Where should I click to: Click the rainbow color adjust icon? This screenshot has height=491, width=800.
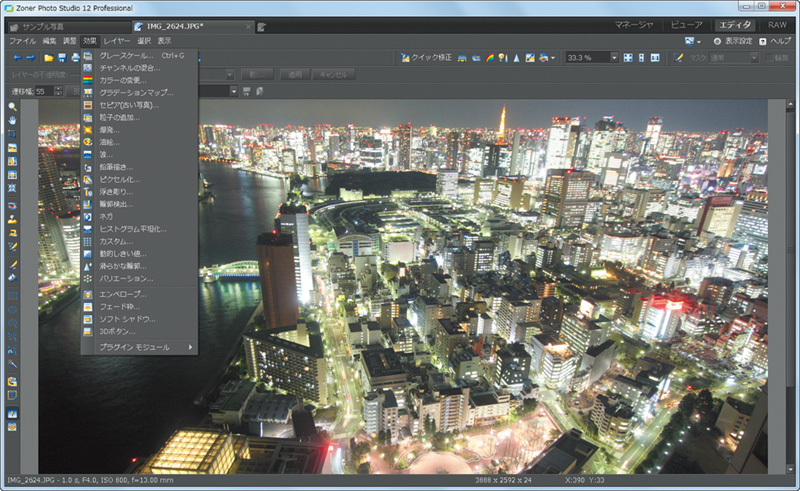(x=489, y=58)
